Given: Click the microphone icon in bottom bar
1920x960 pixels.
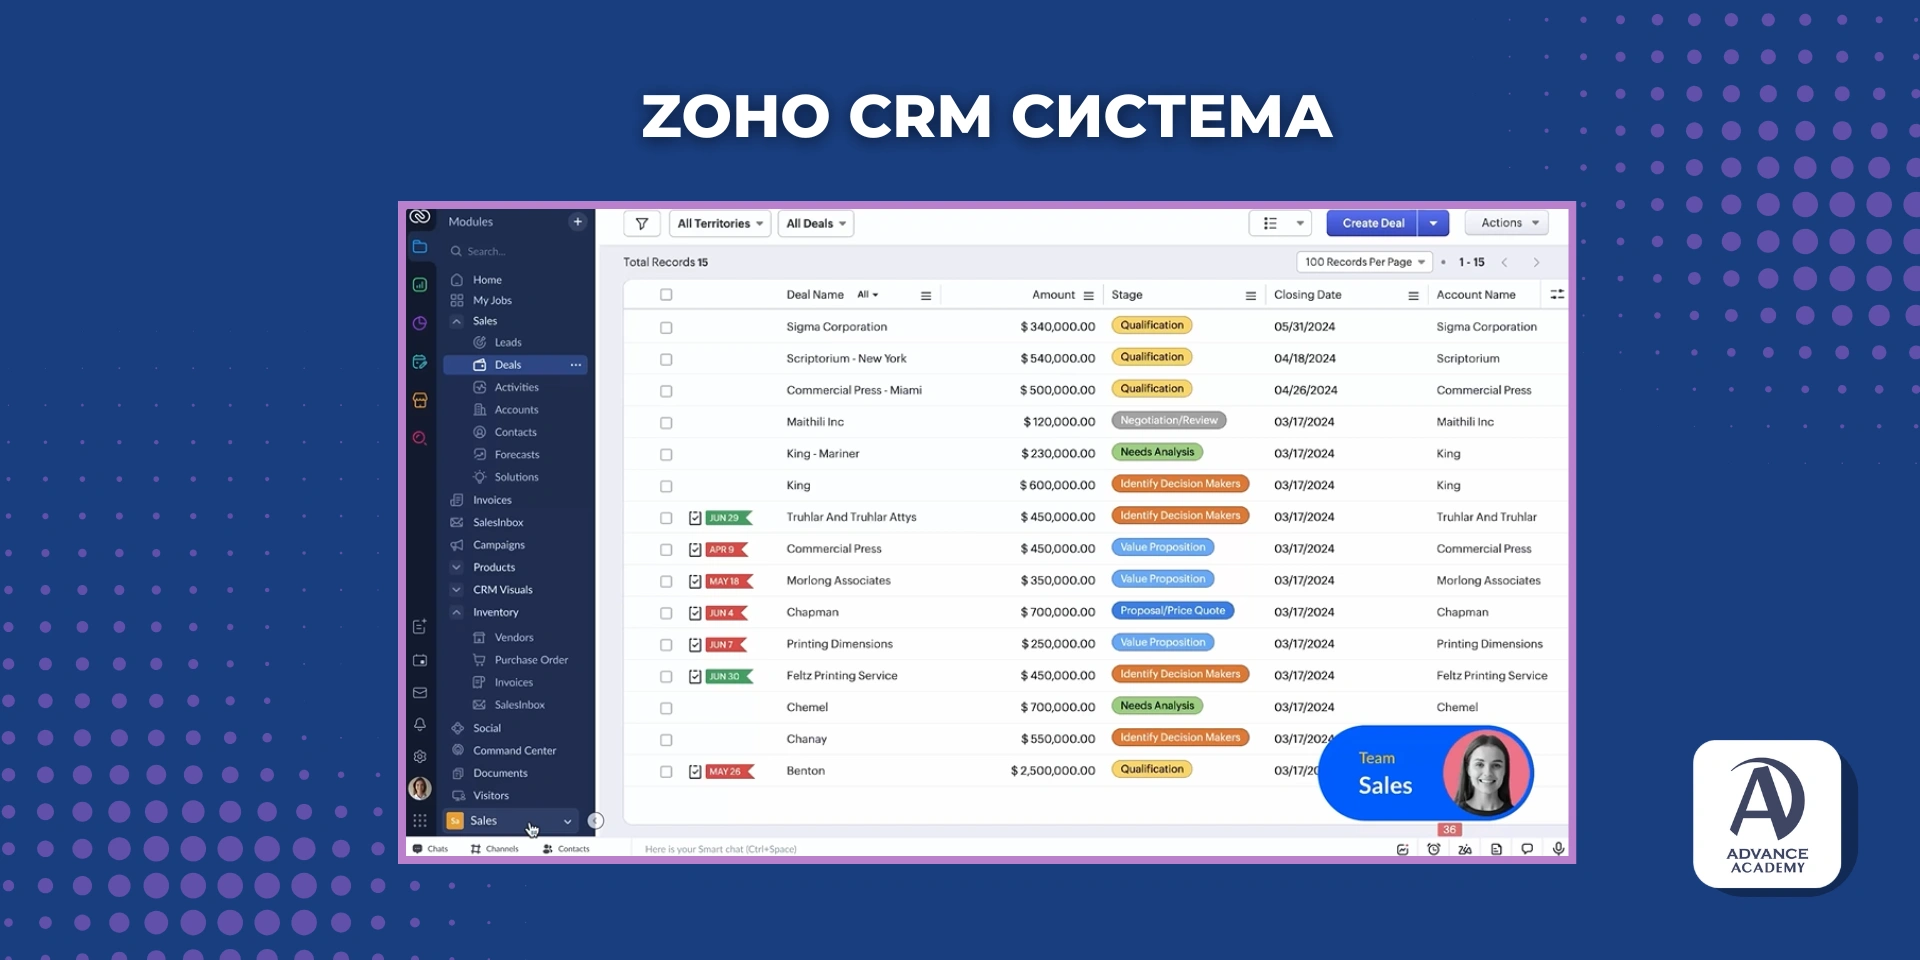Looking at the screenshot, I should (x=1558, y=849).
